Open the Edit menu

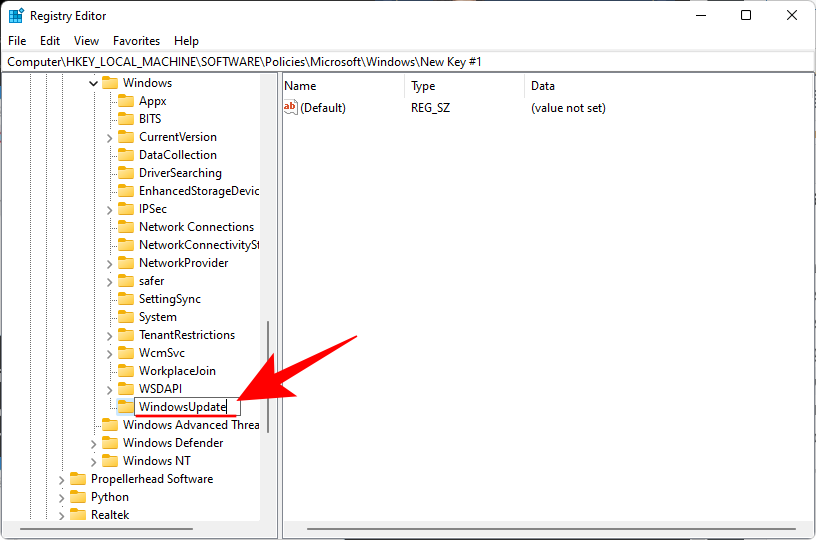click(x=50, y=41)
